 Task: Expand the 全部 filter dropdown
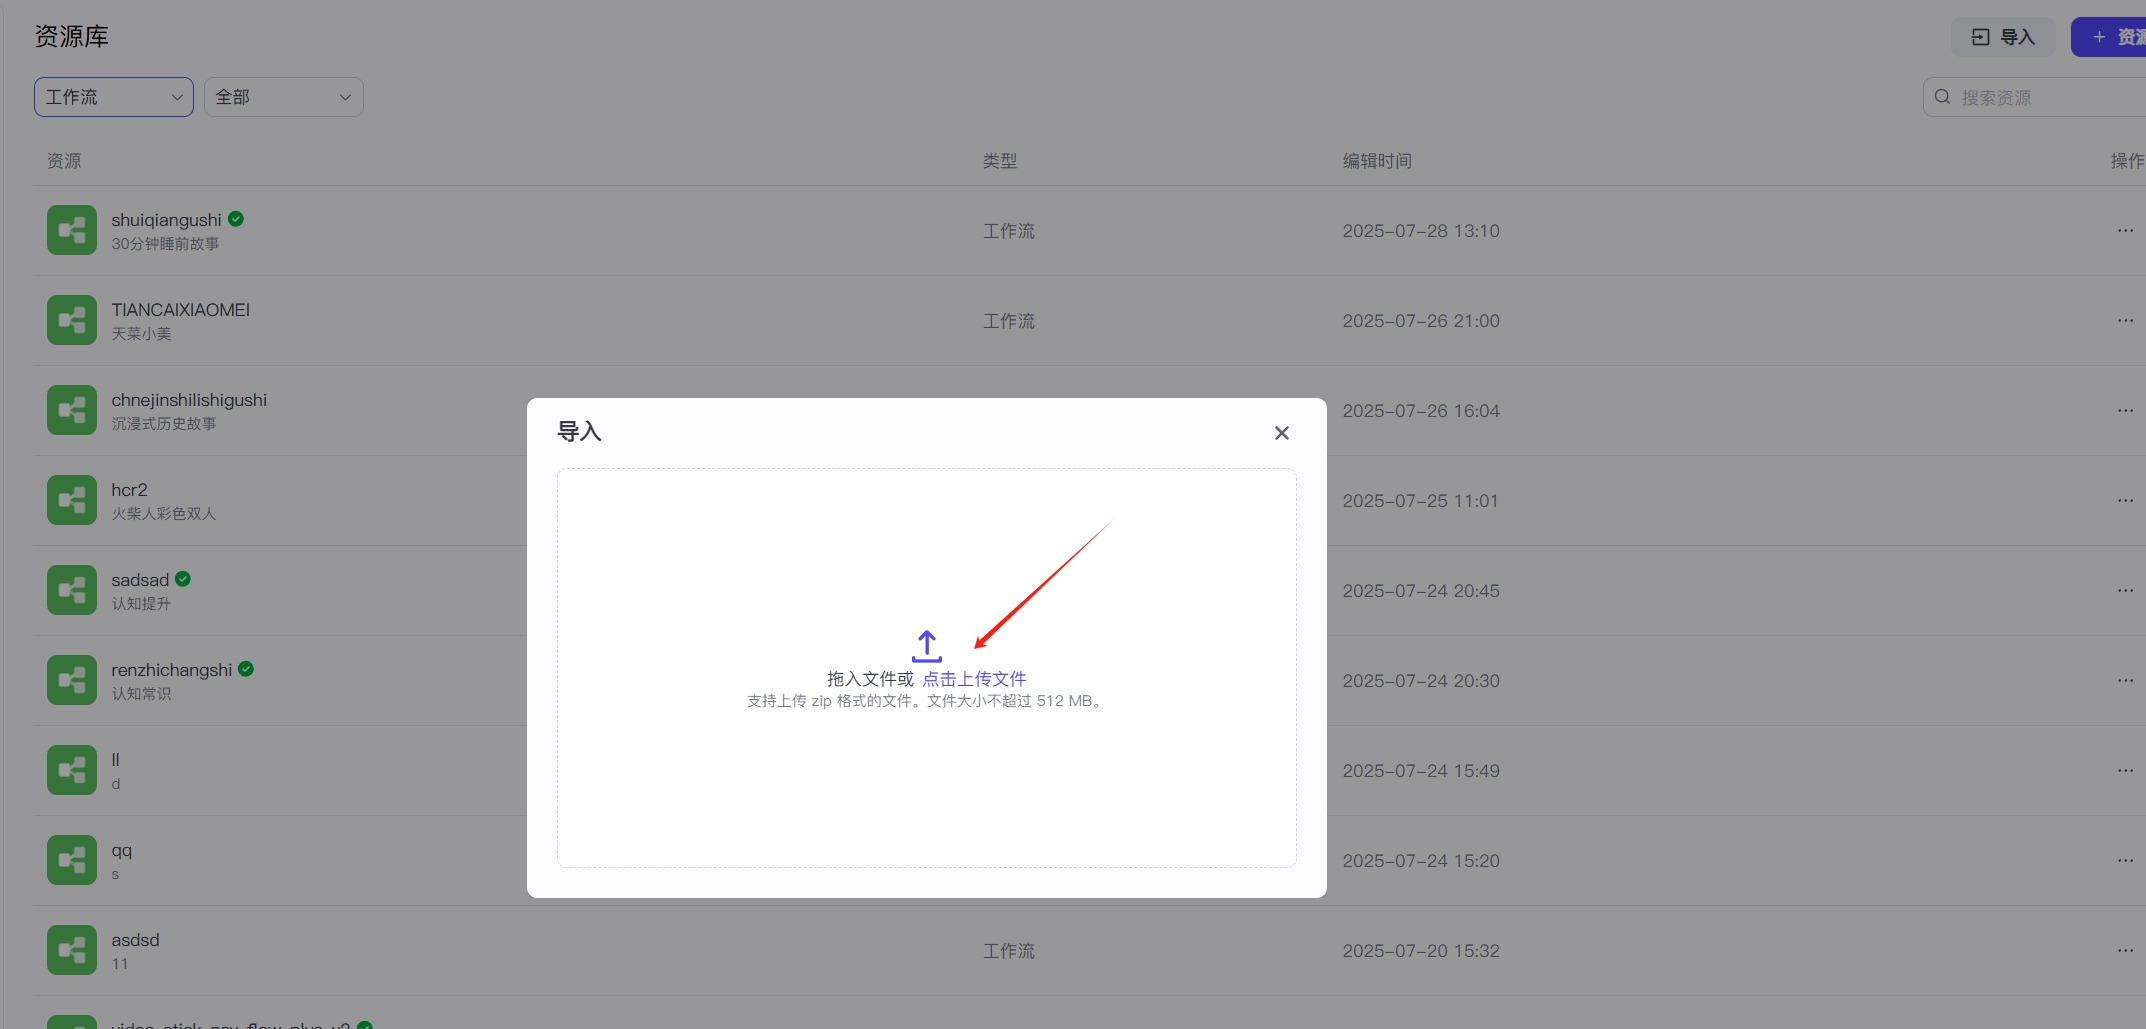pyautogui.click(x=284, y=97)
